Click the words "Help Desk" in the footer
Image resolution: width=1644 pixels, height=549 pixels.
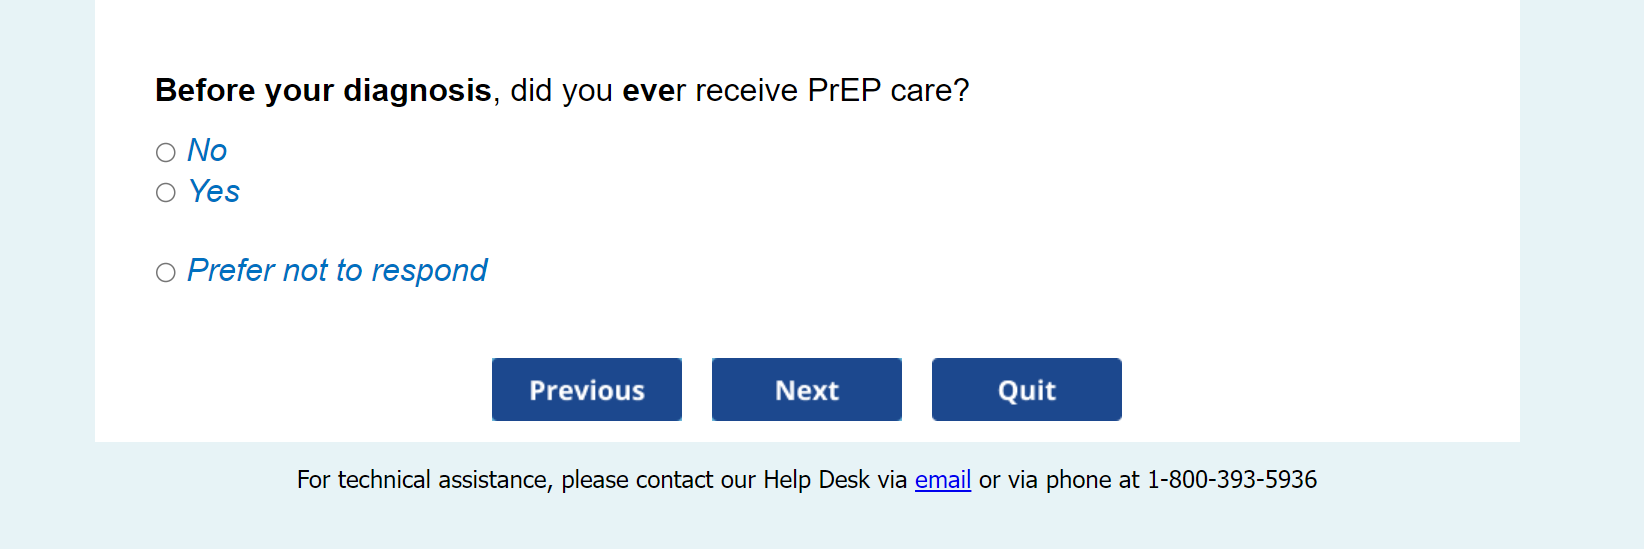click(x=816, y=480)
